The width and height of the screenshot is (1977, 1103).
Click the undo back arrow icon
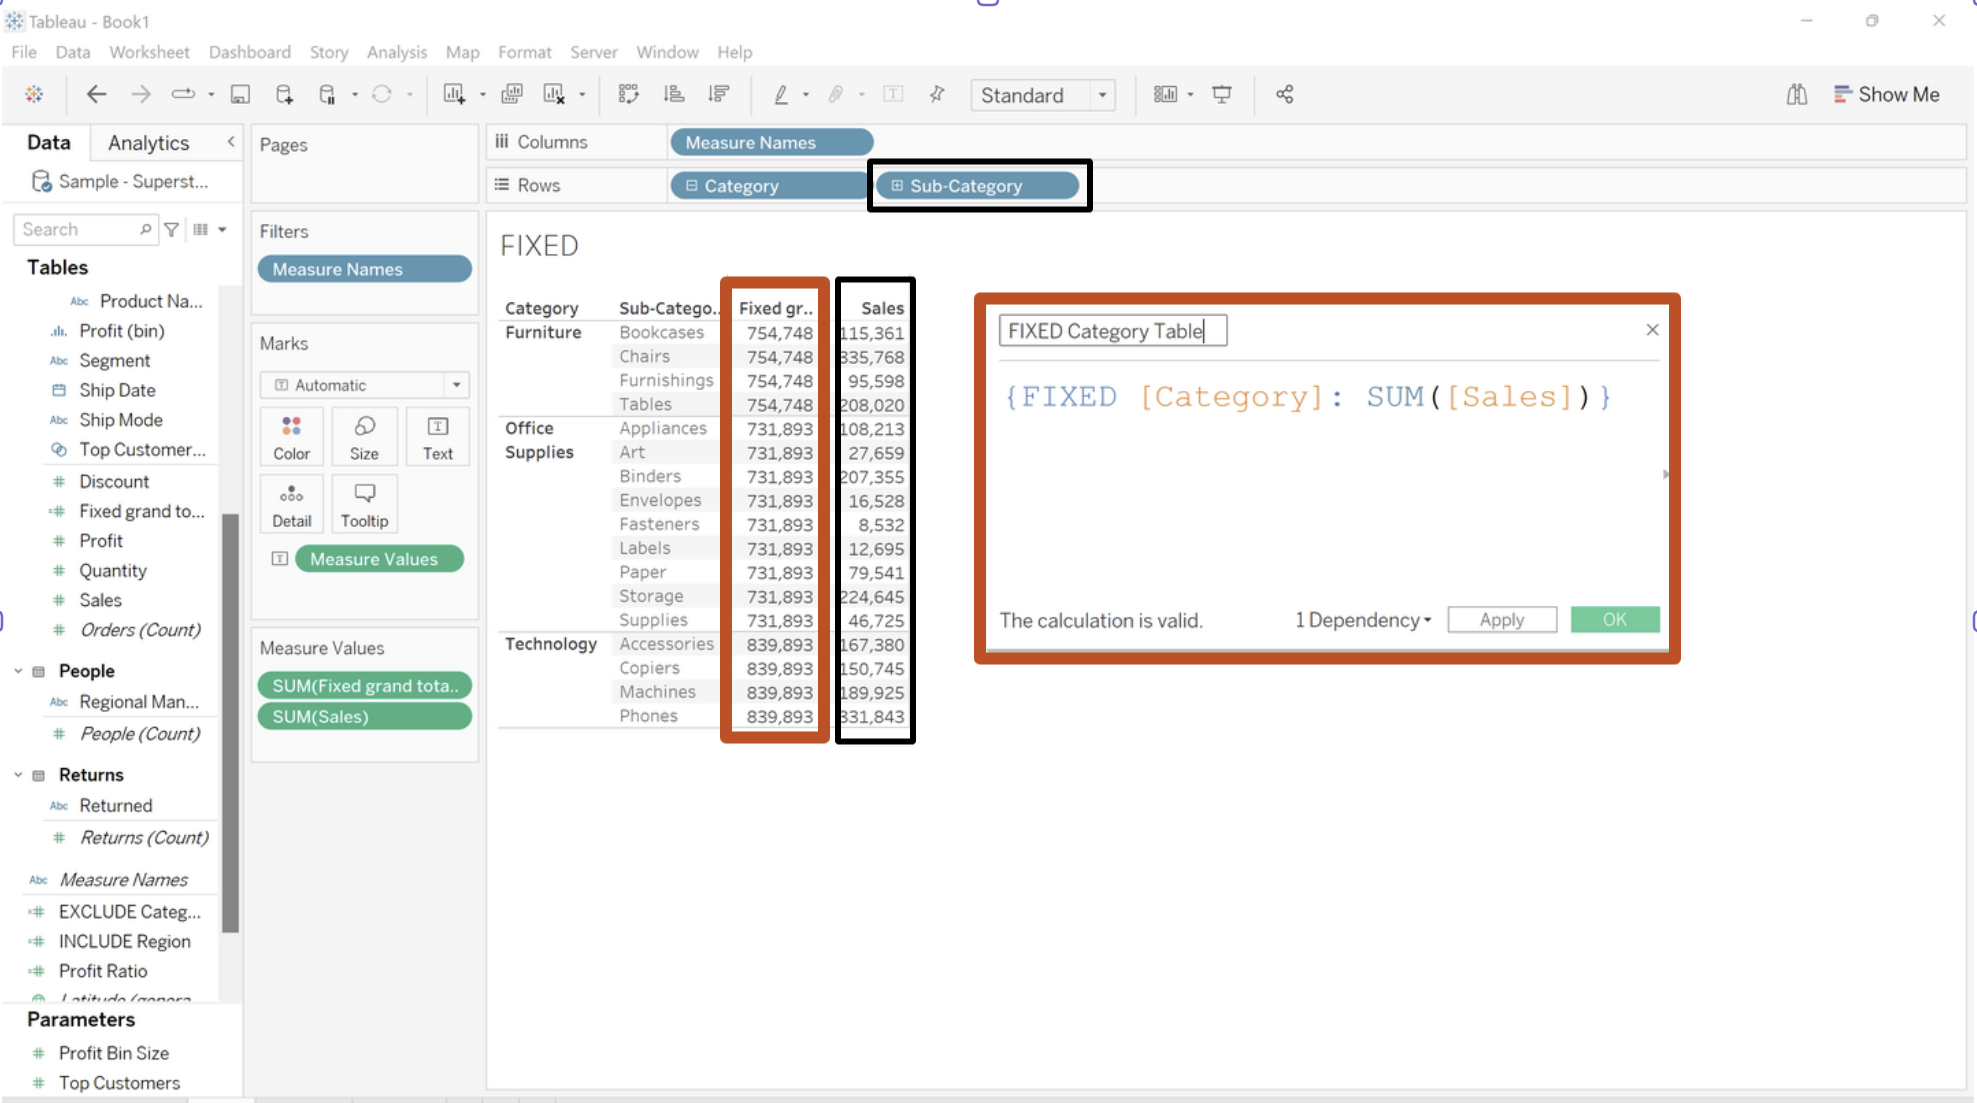tap(96, 94)
